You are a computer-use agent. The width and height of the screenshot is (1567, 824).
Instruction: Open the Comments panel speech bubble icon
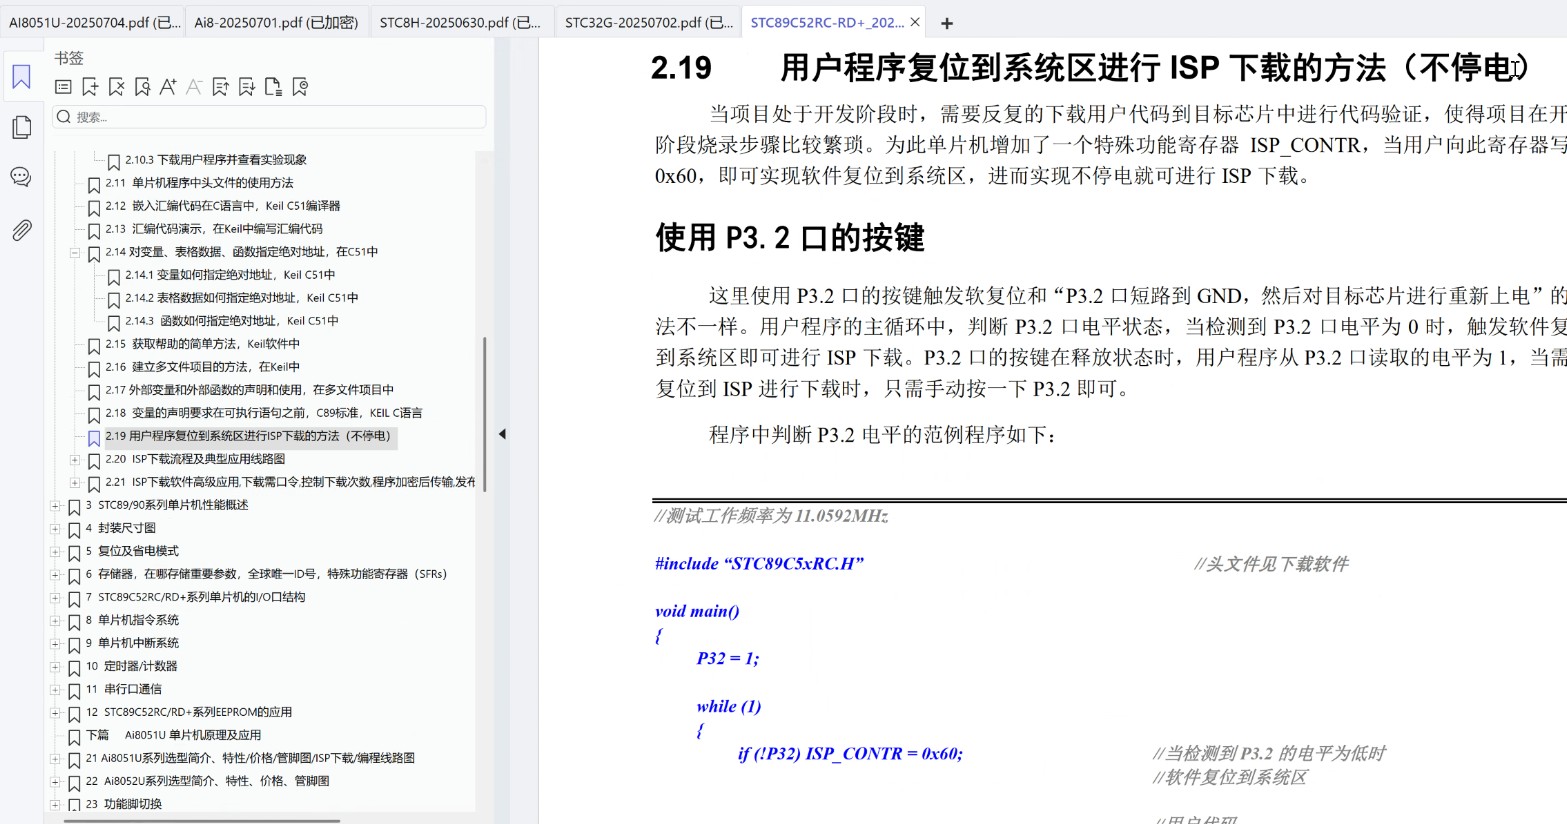click(21, 177)
